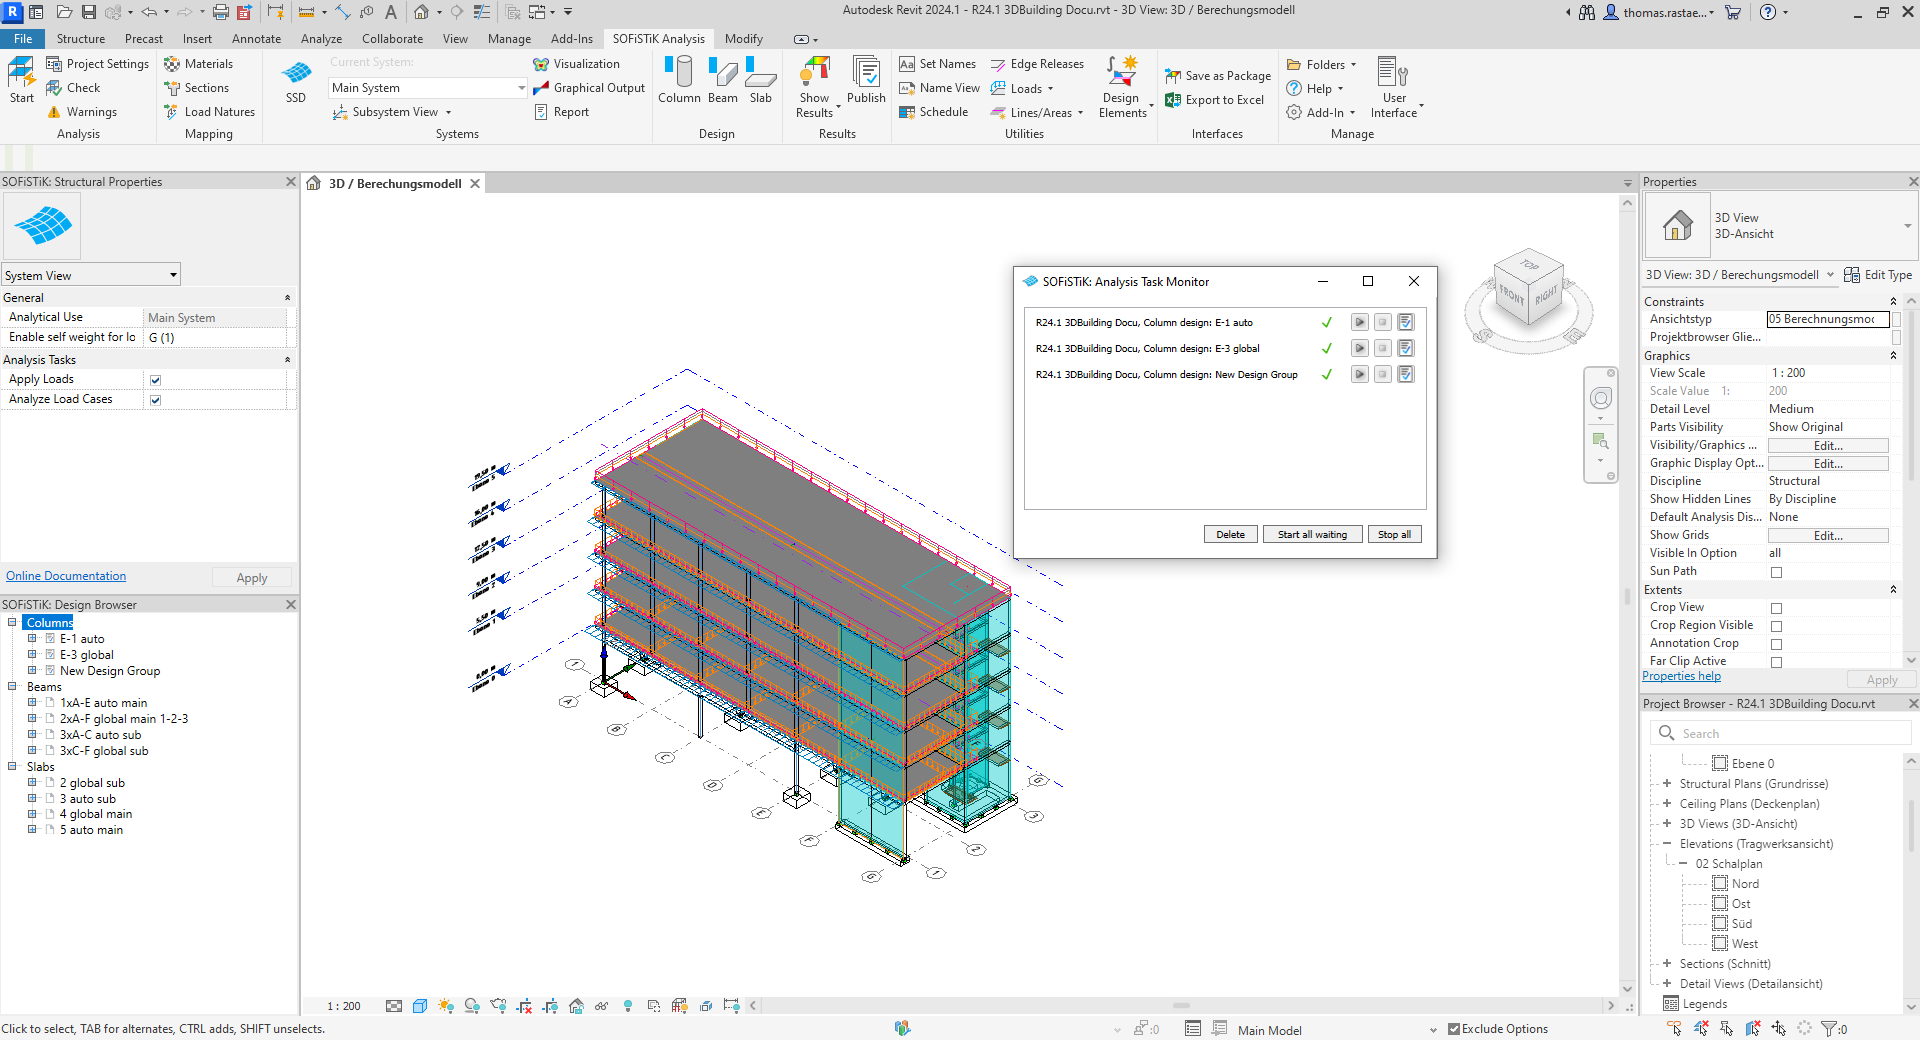Open the Structure ribbon tab
This screenshot has height=1040, width=1920.
[x=81, y=39]
